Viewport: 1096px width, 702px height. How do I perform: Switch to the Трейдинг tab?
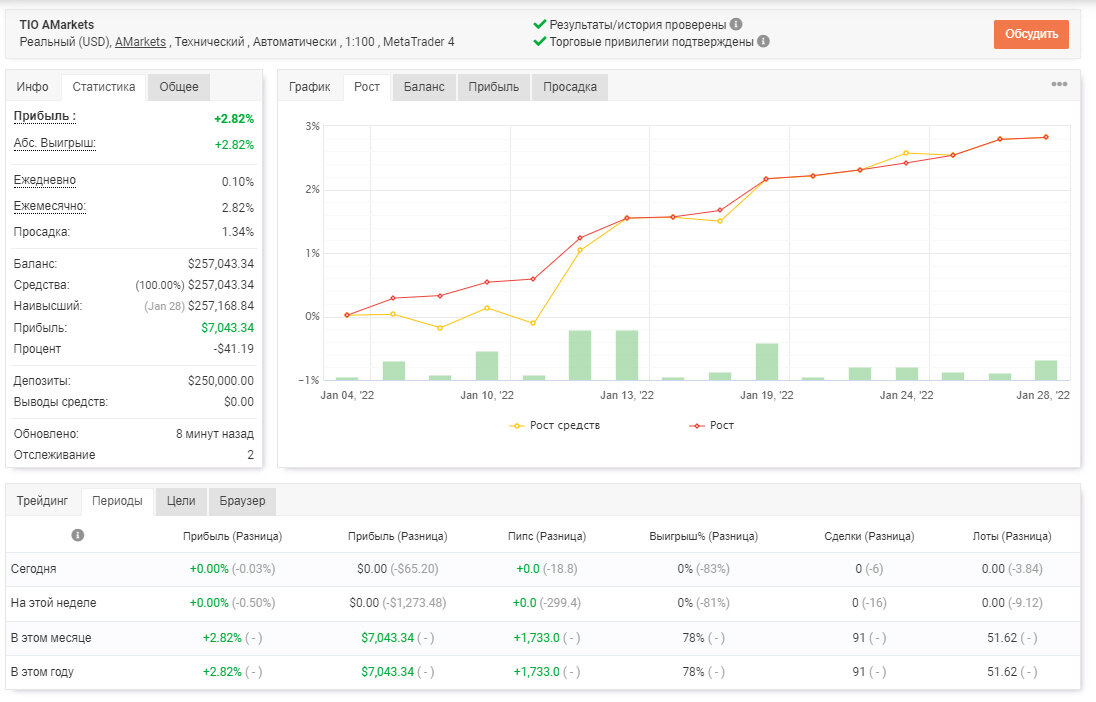43,501
